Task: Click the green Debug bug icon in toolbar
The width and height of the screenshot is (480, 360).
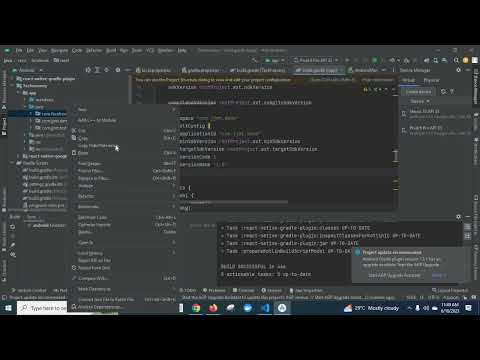Action: pos(375,60)
